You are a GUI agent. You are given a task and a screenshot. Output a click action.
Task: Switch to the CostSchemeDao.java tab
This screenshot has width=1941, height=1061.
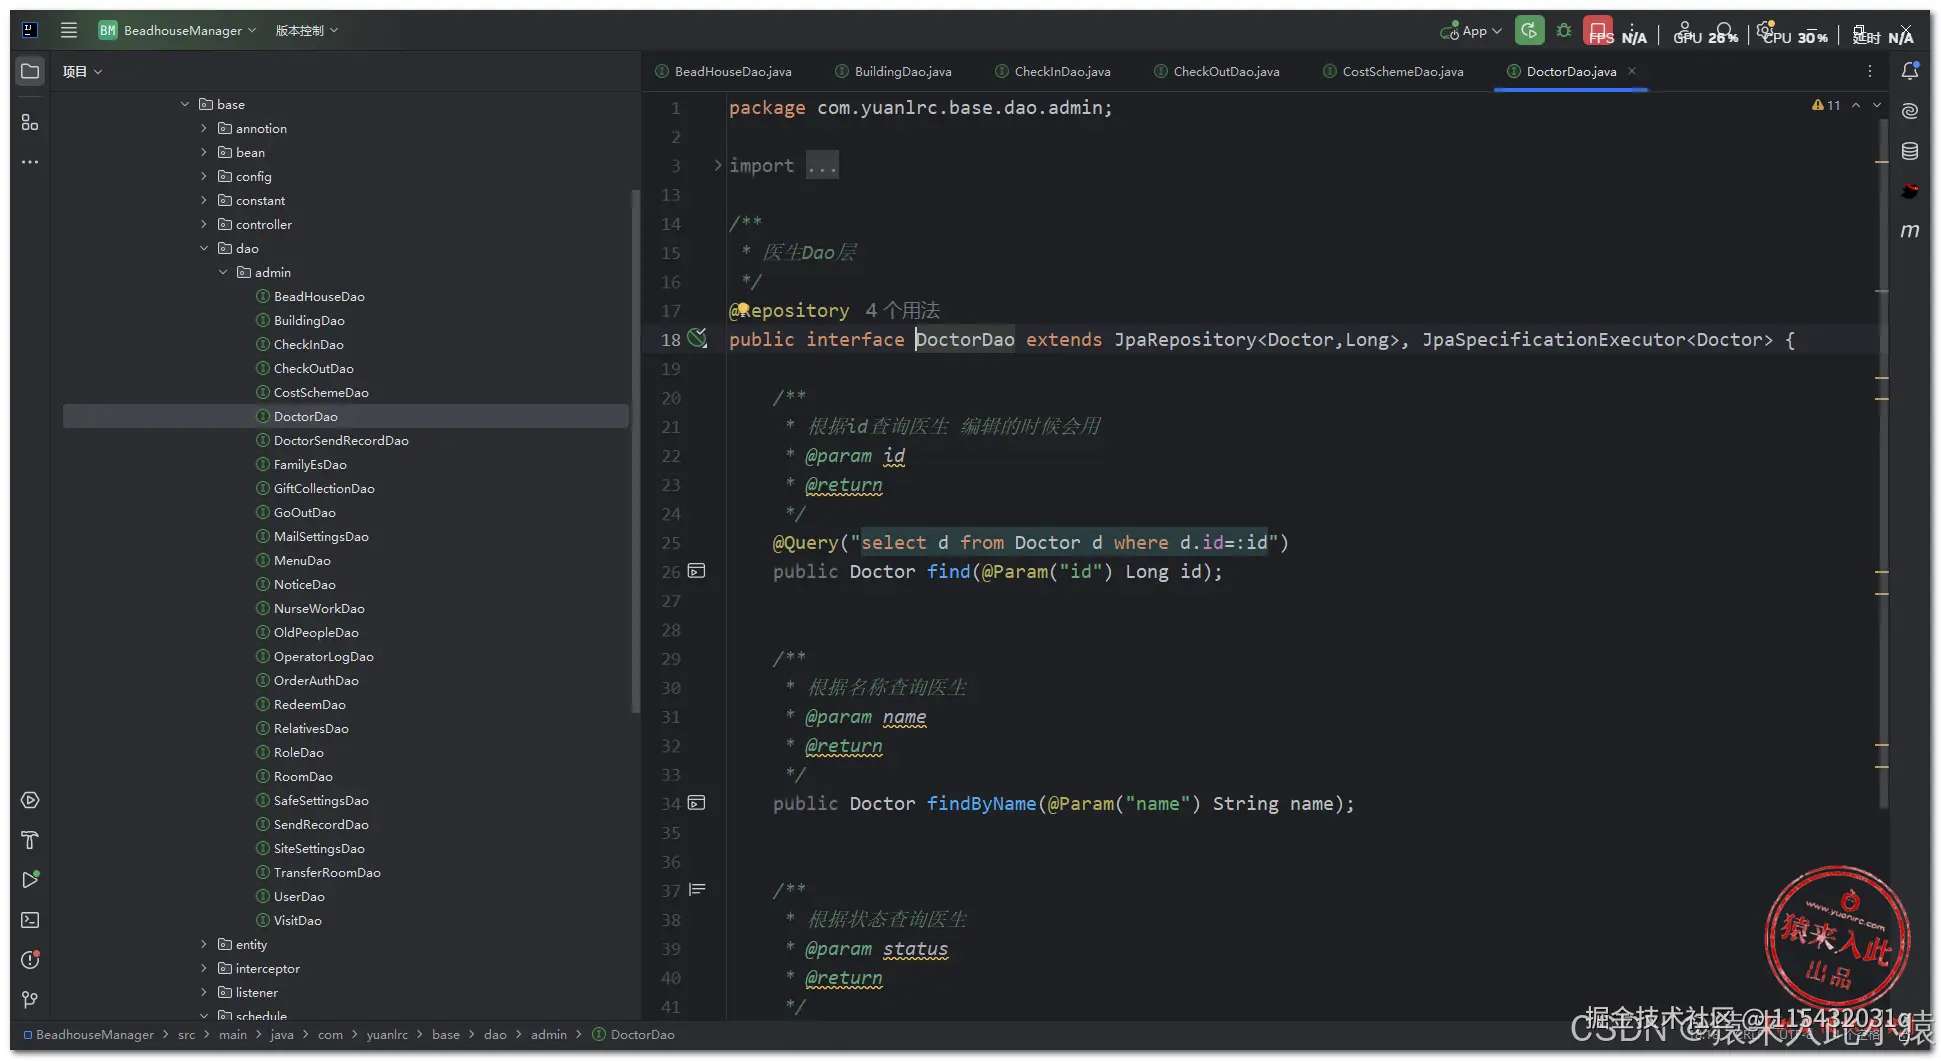[x=1393, y=71]
